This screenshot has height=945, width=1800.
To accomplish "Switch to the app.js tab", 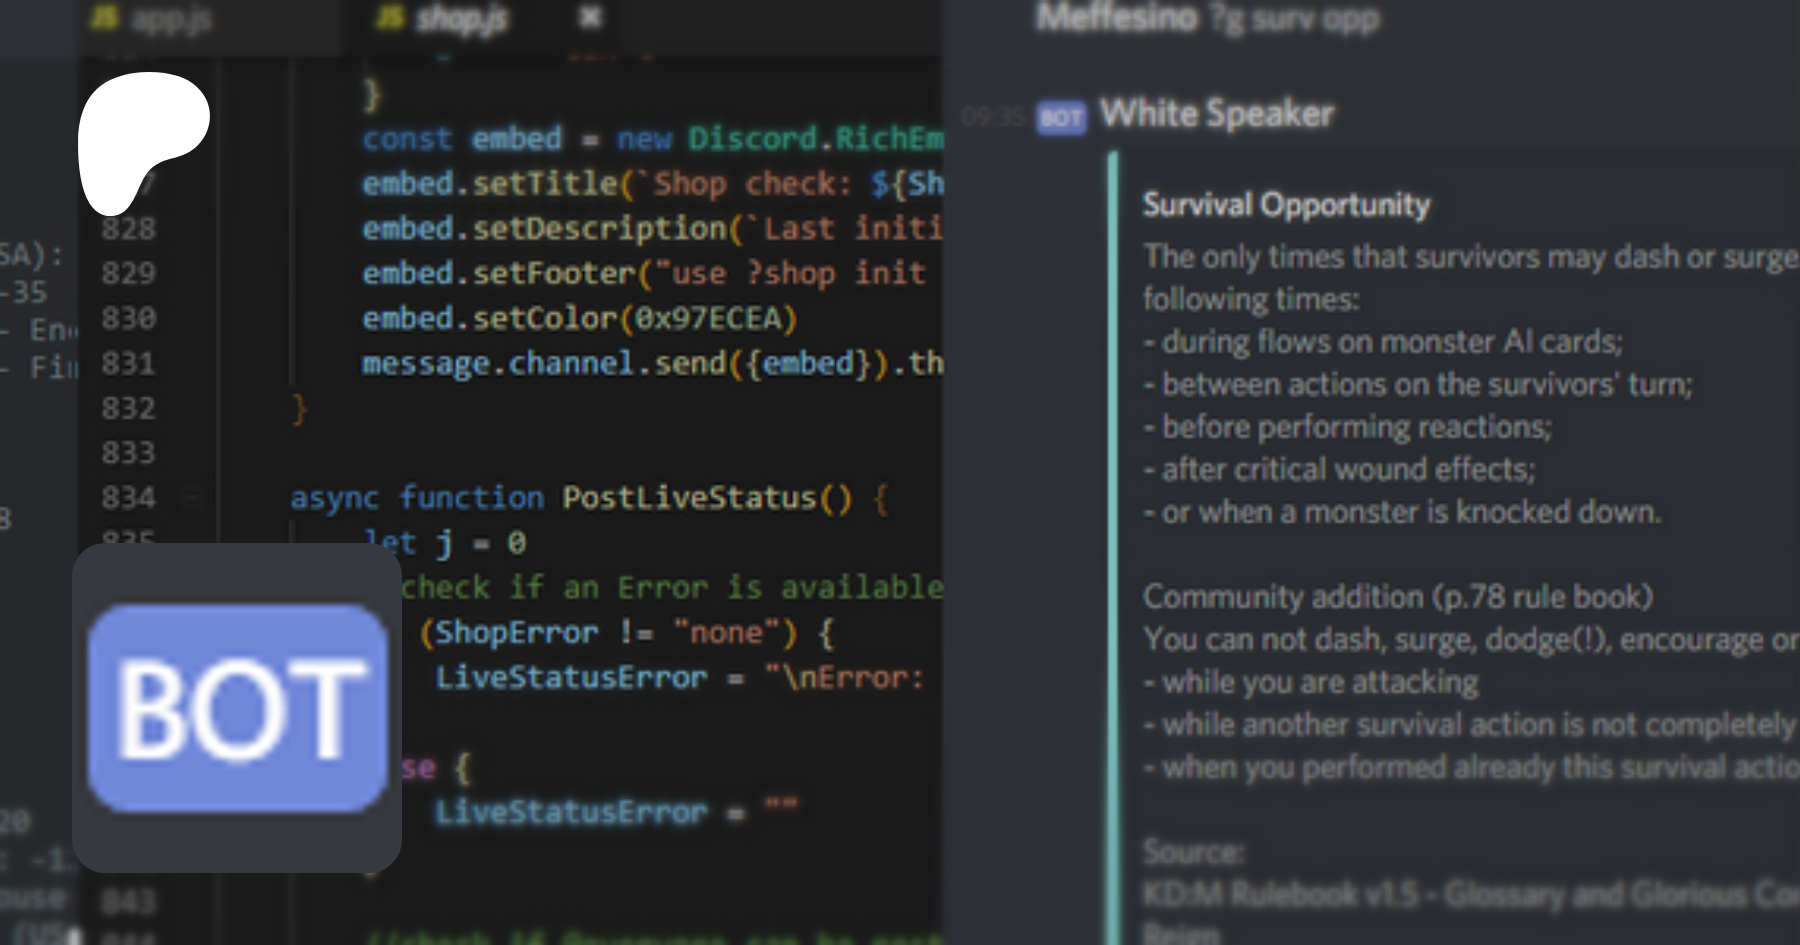I will 170,18.
